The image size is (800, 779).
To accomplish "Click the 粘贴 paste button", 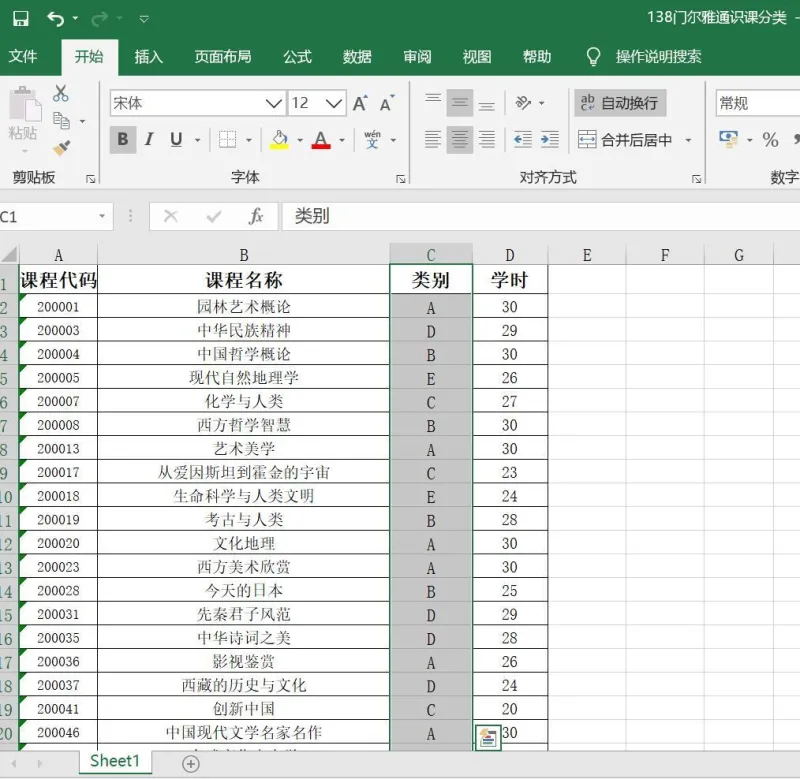I will click(x=23, y=115).
